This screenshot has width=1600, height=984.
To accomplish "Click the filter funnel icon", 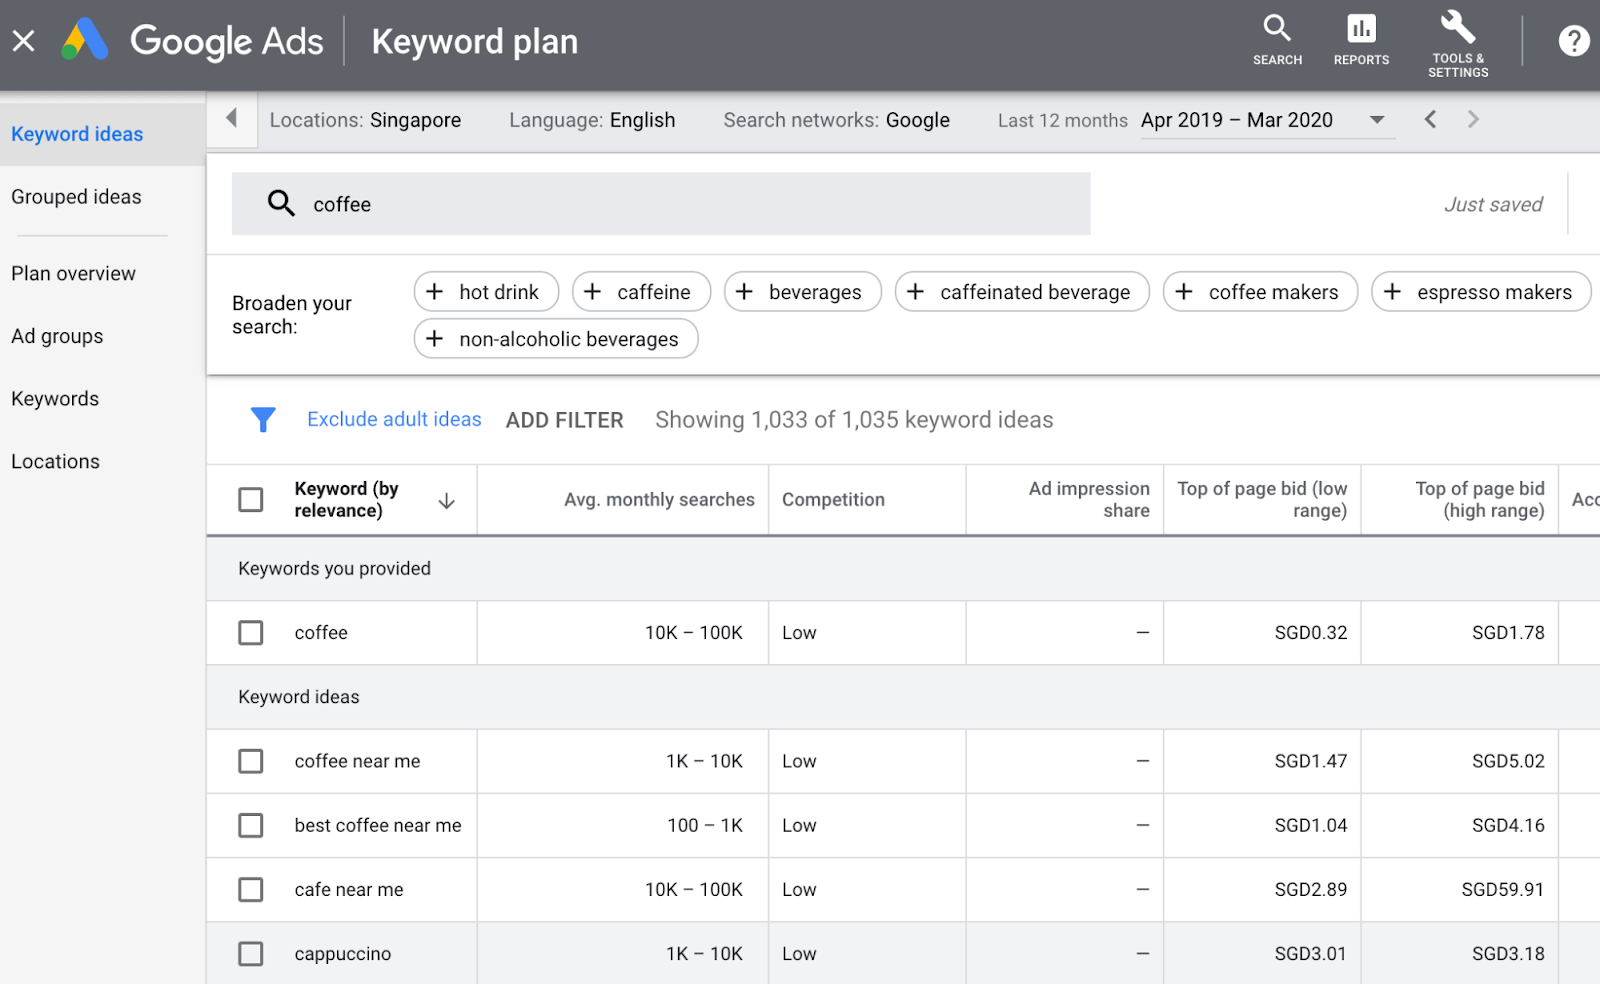I will tap(263, 419).
